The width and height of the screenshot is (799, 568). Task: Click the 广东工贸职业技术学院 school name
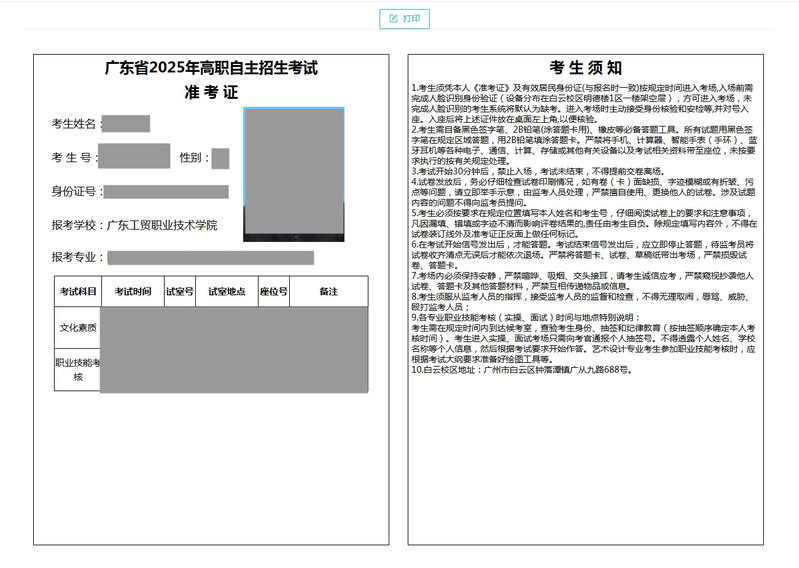(161, 225)
